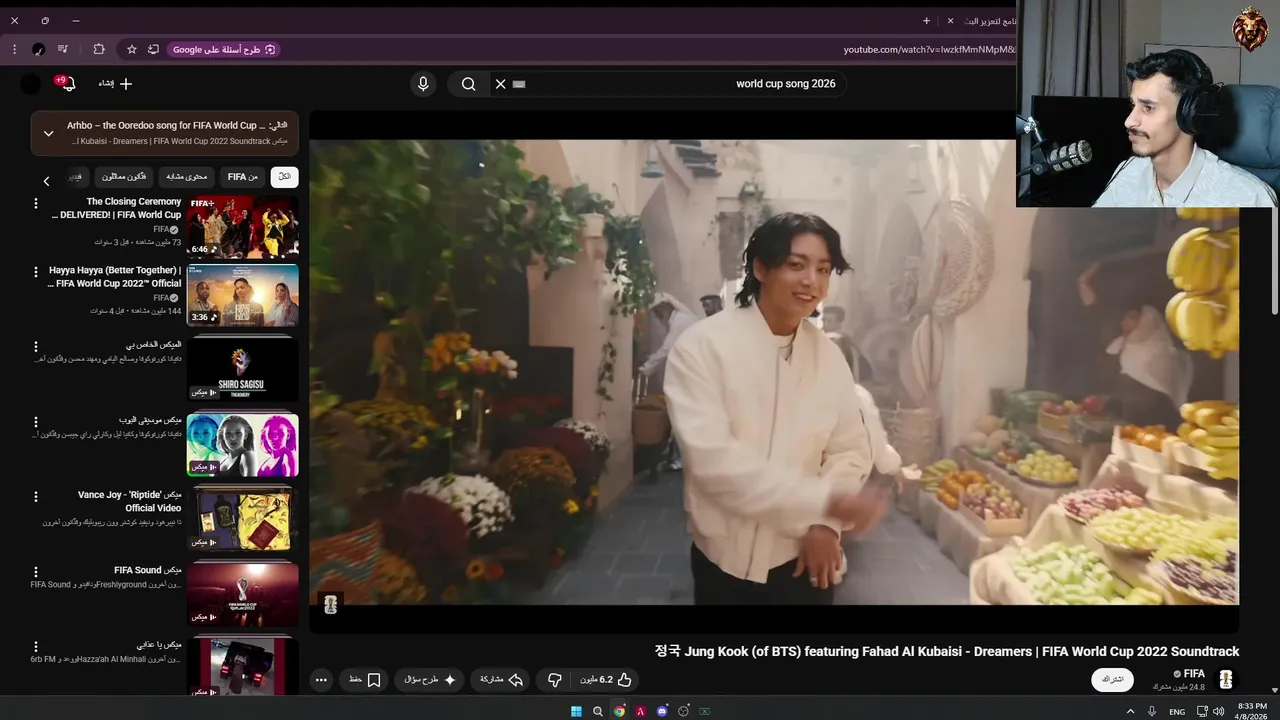This screenshot has height=720, width=1280.
Task: Dislike the video with thumbs down
Action: [555, 680]
